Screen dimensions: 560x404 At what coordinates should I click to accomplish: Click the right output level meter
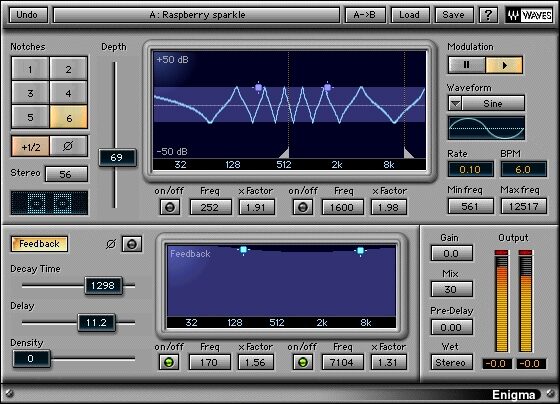[x=526, y=301]
